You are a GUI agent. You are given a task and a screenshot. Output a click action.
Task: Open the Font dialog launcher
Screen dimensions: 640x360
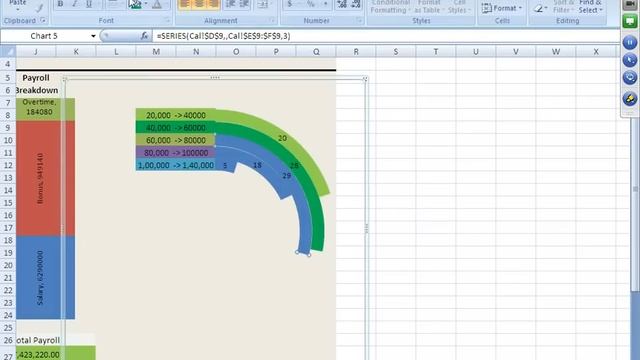[x=167, y=20]
